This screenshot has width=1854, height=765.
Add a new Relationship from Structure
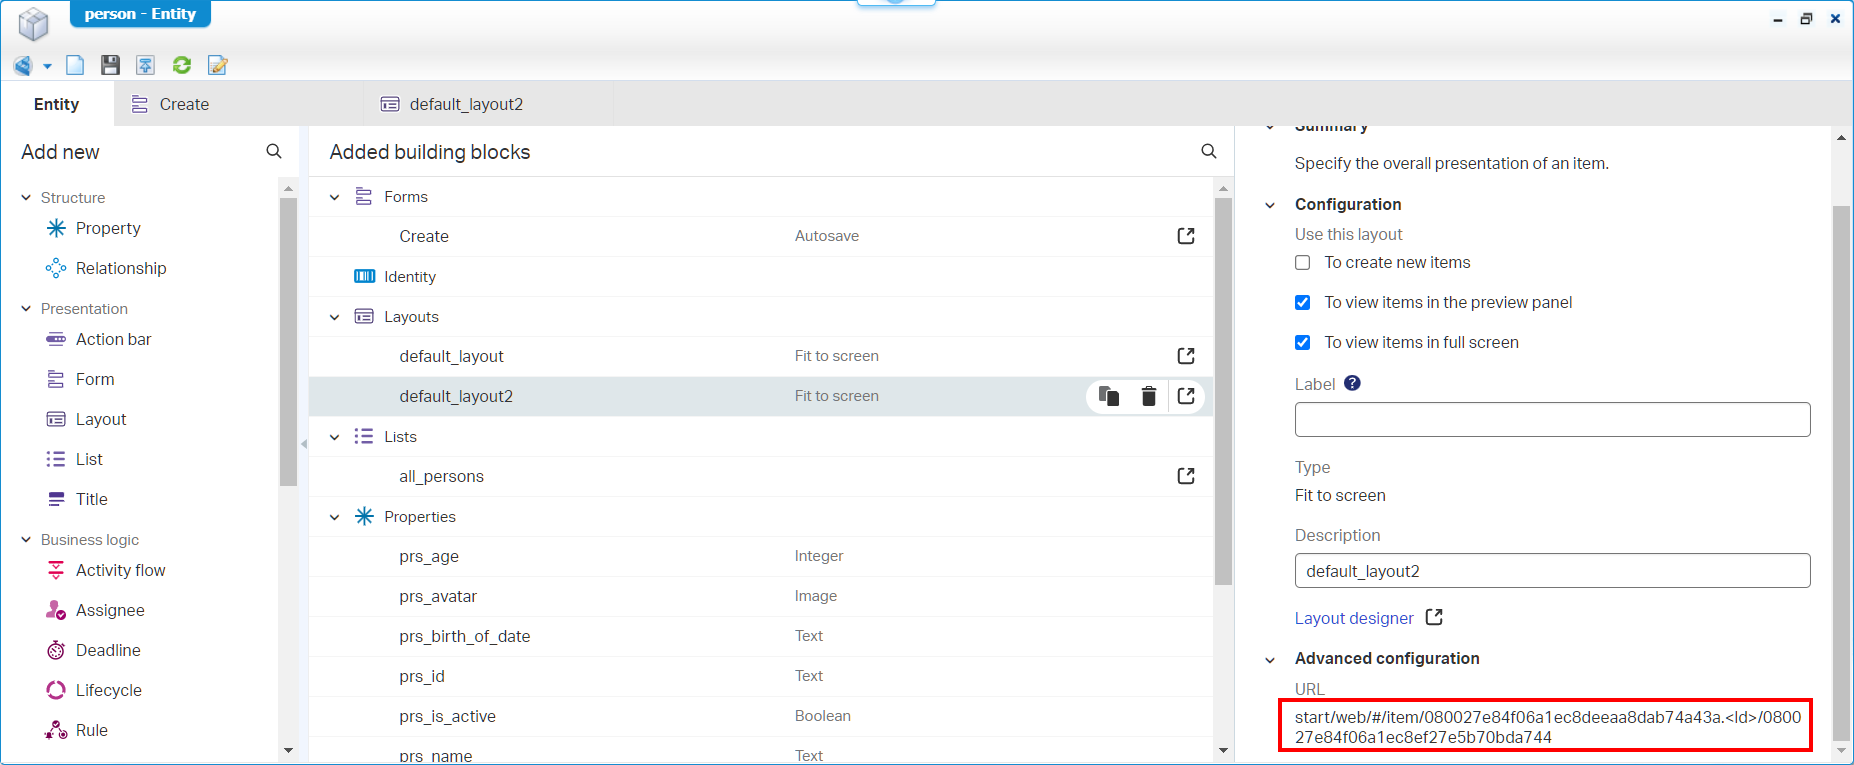(121, 268)
